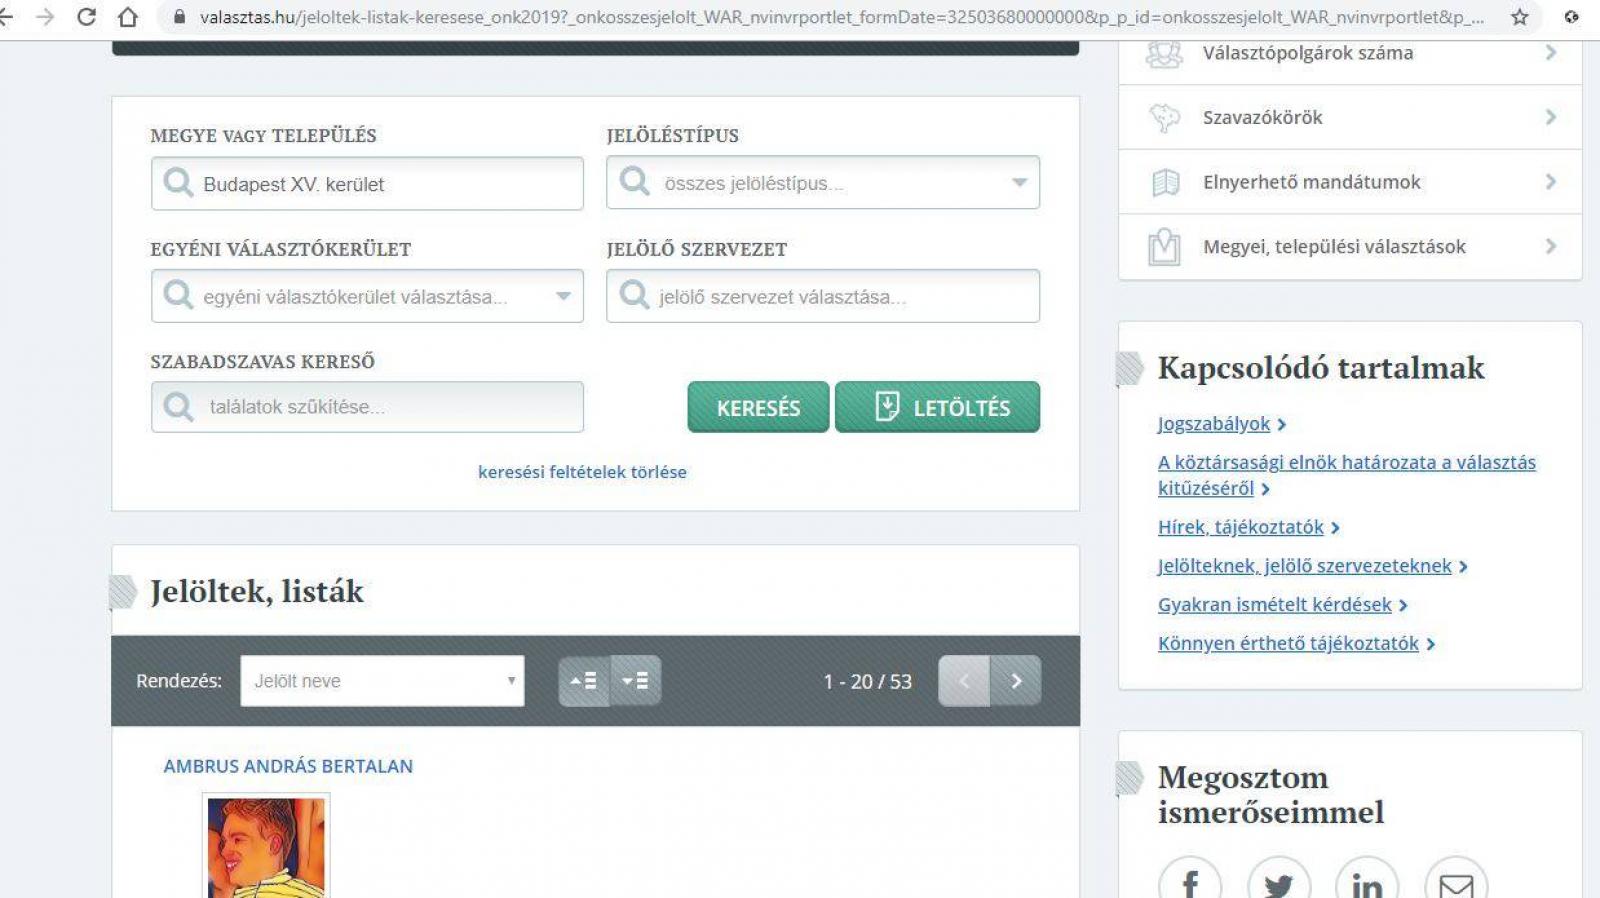Reload the page with the browser refresh icon

pyautogui.click(x=87, y=17)
